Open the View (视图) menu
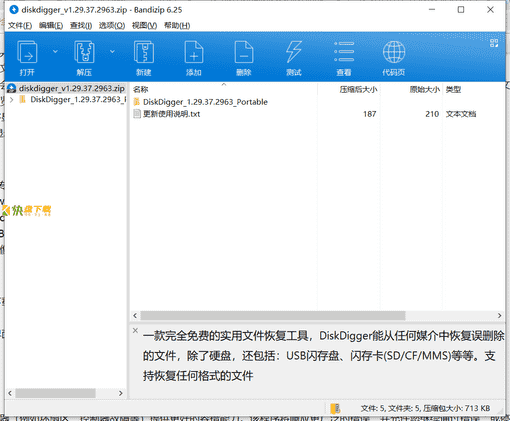The height and width of the screenshot is (421, 510). [144, 25]
